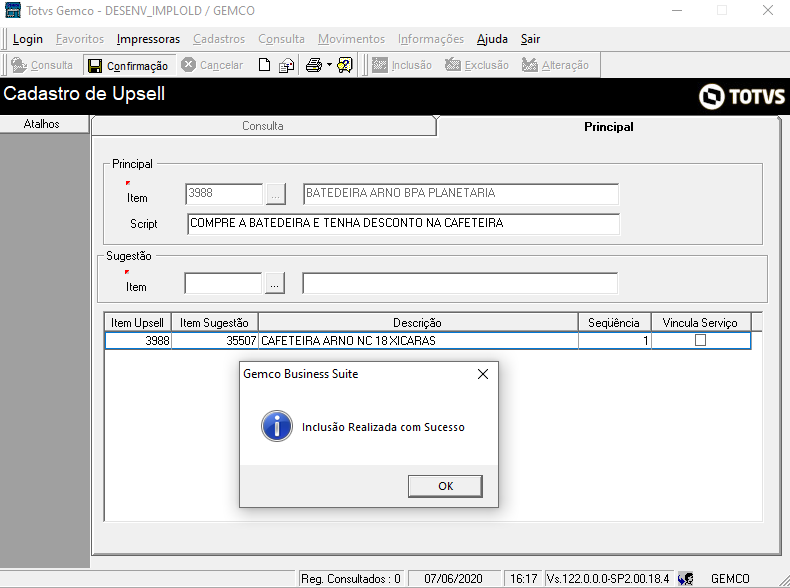Open the Cadastros menu
Image resolution: width=790 pixels, height=588 pixels.
219,39
